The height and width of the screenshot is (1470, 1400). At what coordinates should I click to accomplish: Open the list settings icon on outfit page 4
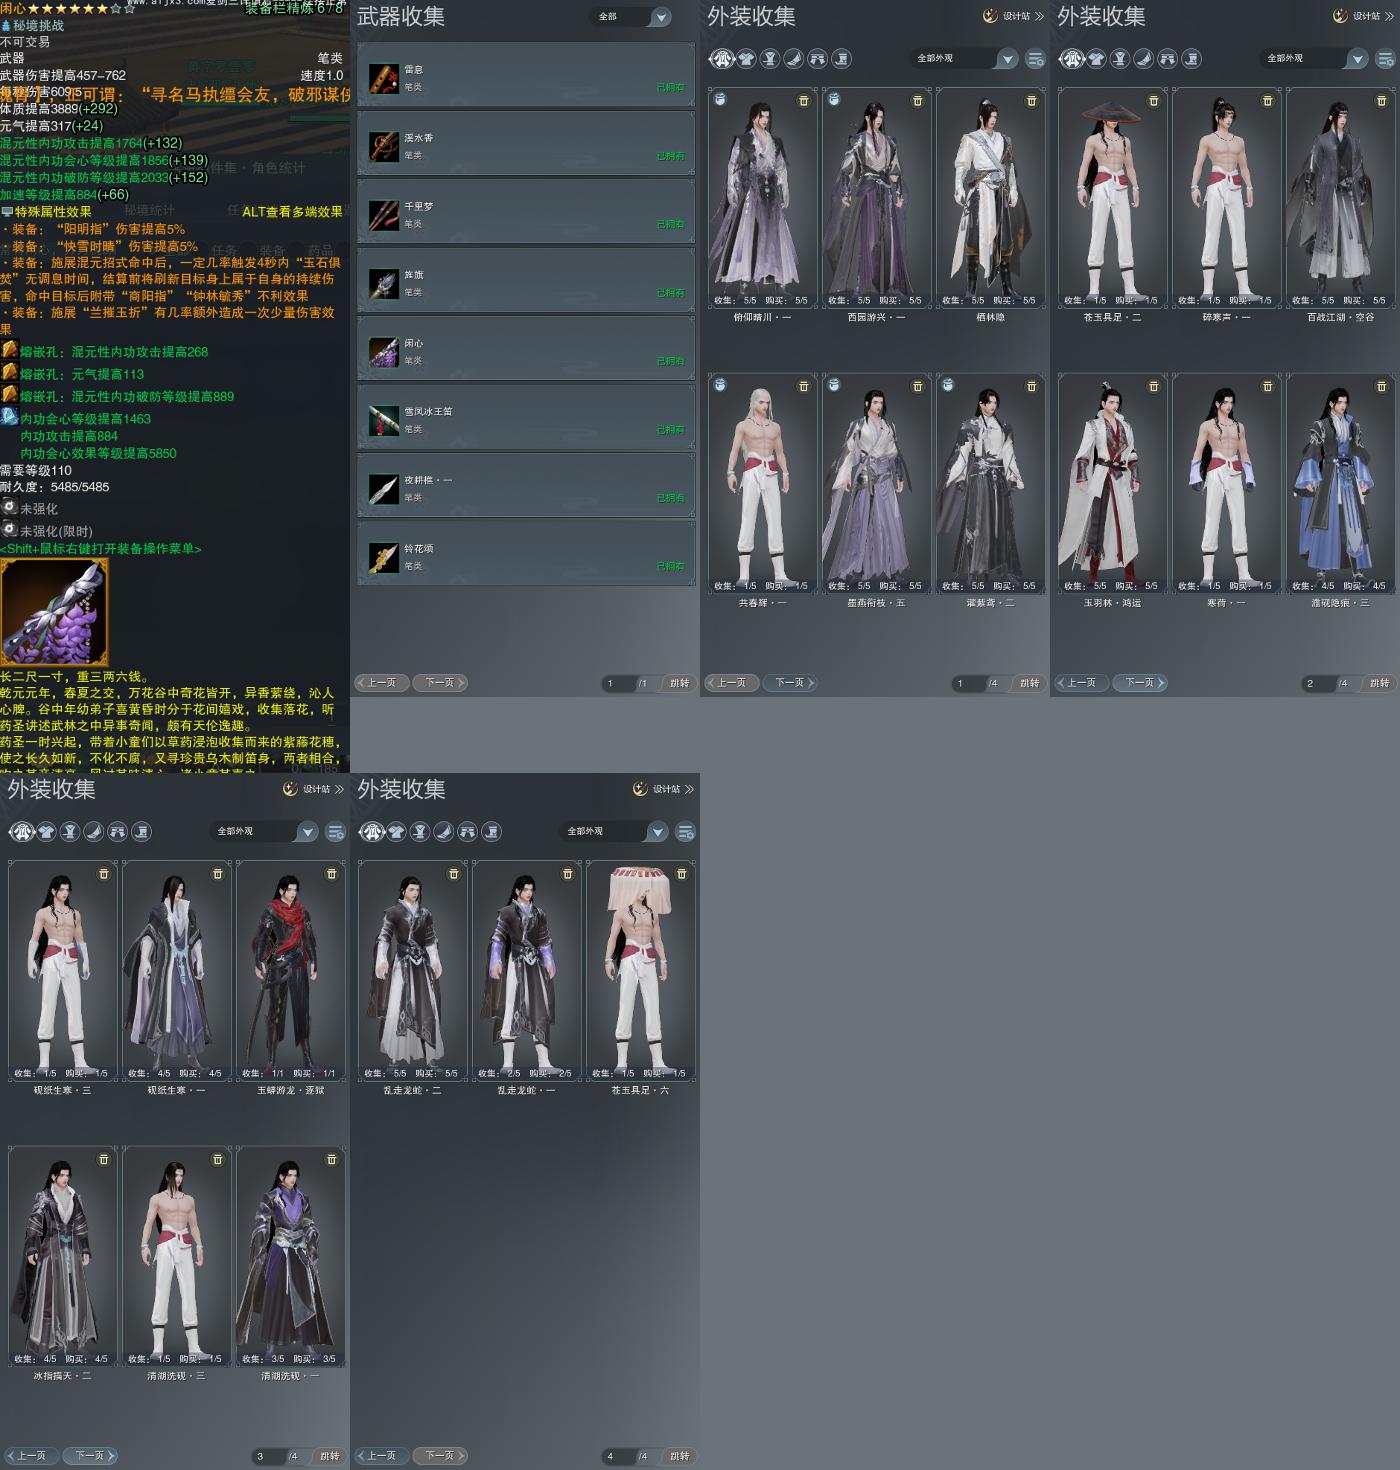pos(686,832)
